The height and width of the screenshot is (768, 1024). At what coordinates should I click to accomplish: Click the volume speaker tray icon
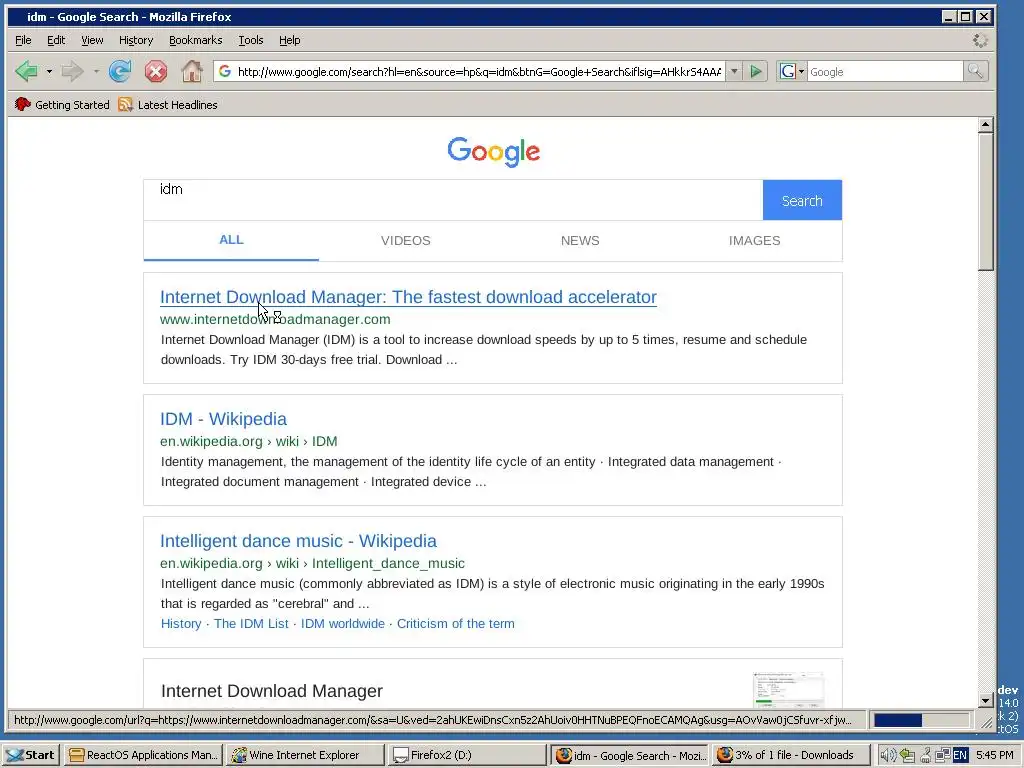pyautogui.click(x=888, y=756)
